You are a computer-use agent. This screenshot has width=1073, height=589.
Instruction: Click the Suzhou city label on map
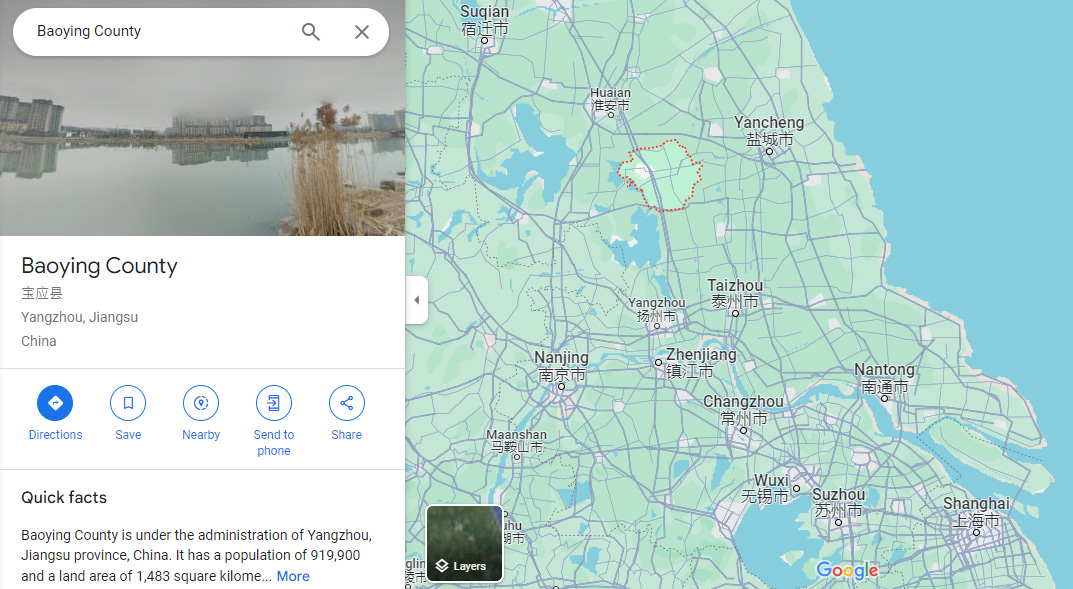click(838, 502)
